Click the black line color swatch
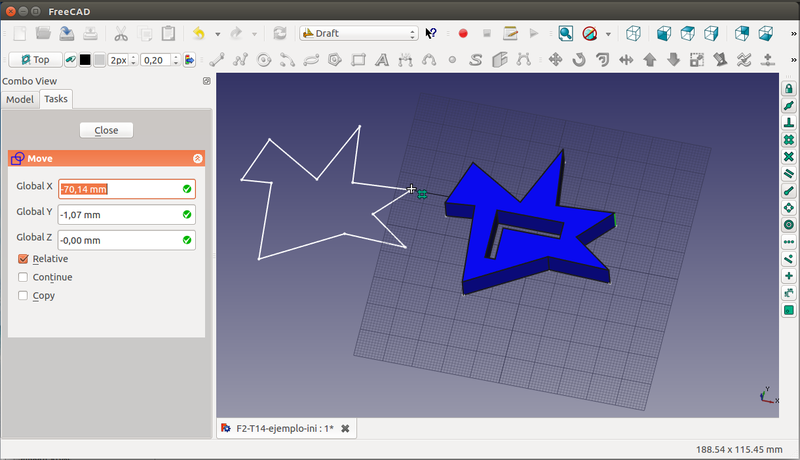 coord(85,60)
